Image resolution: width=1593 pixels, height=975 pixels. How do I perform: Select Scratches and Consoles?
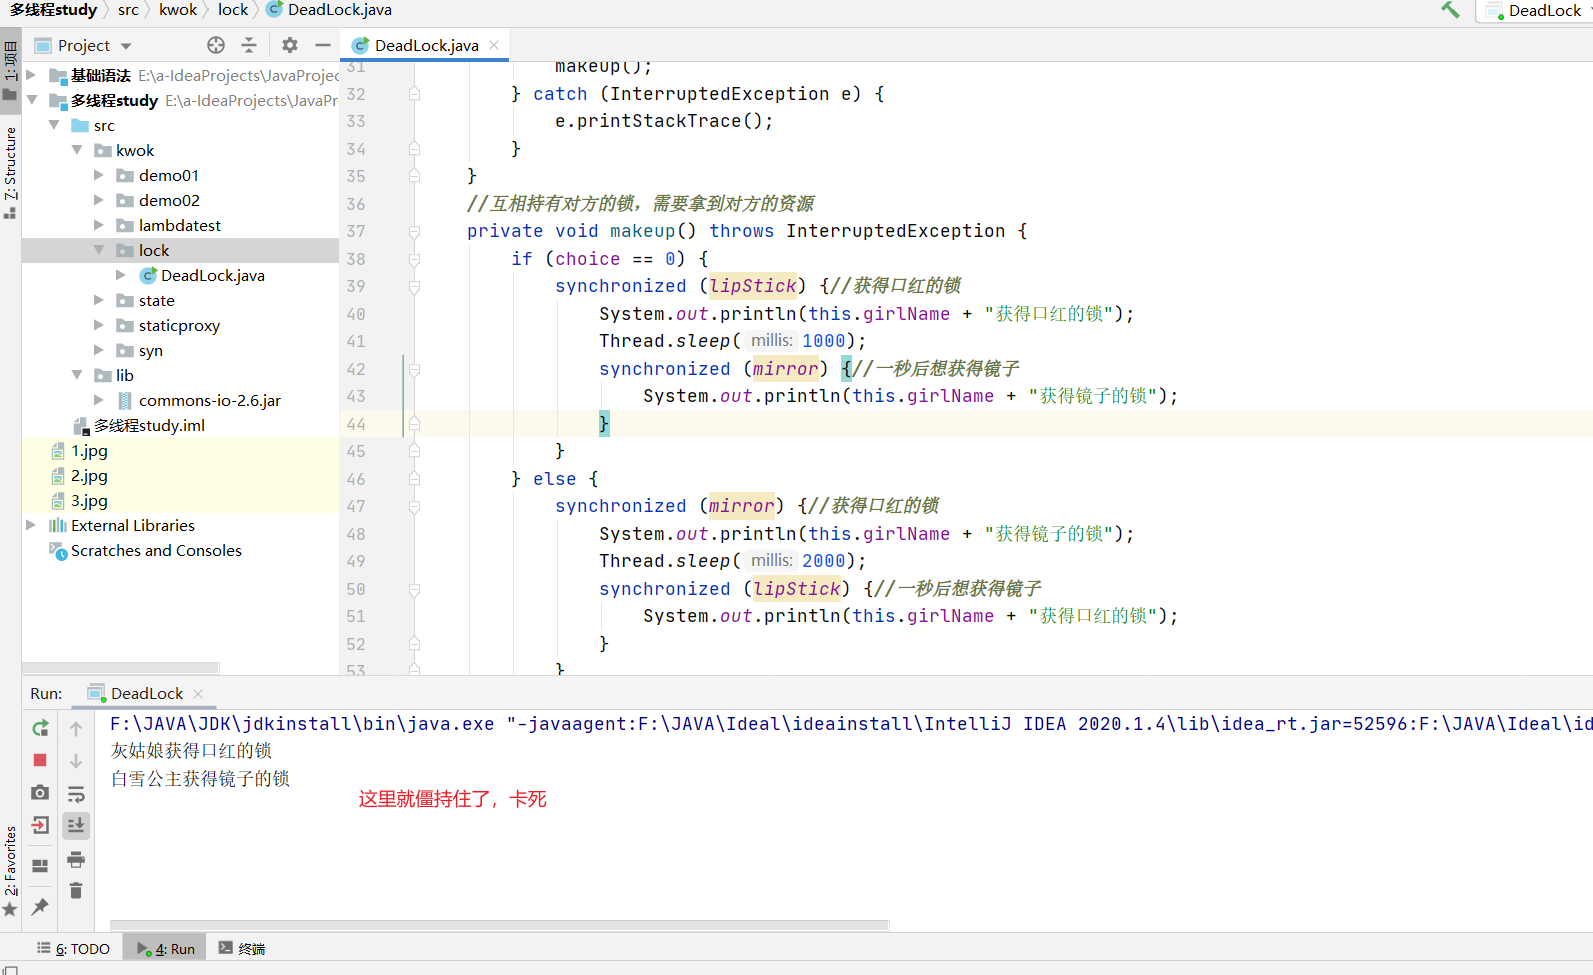coord(156,550)
